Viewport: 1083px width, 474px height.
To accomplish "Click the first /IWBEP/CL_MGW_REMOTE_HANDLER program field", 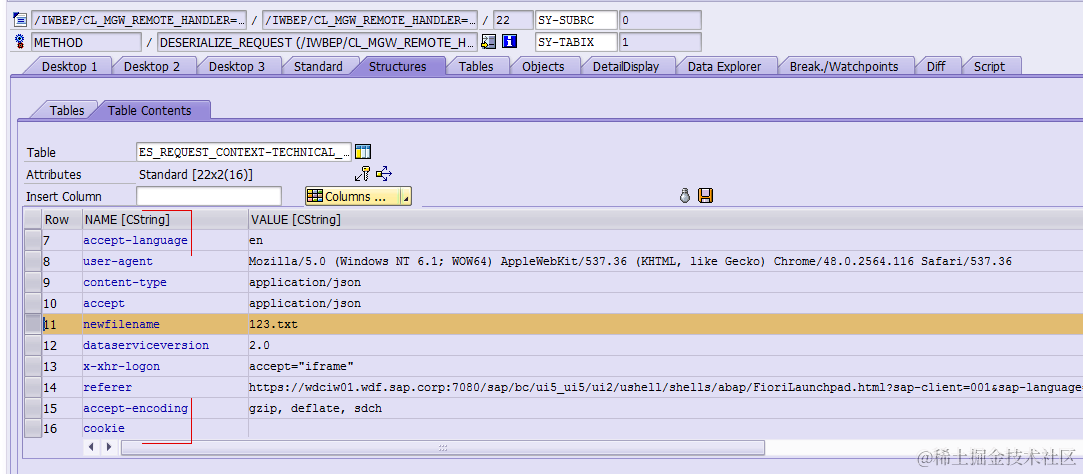I will [139, 20].
